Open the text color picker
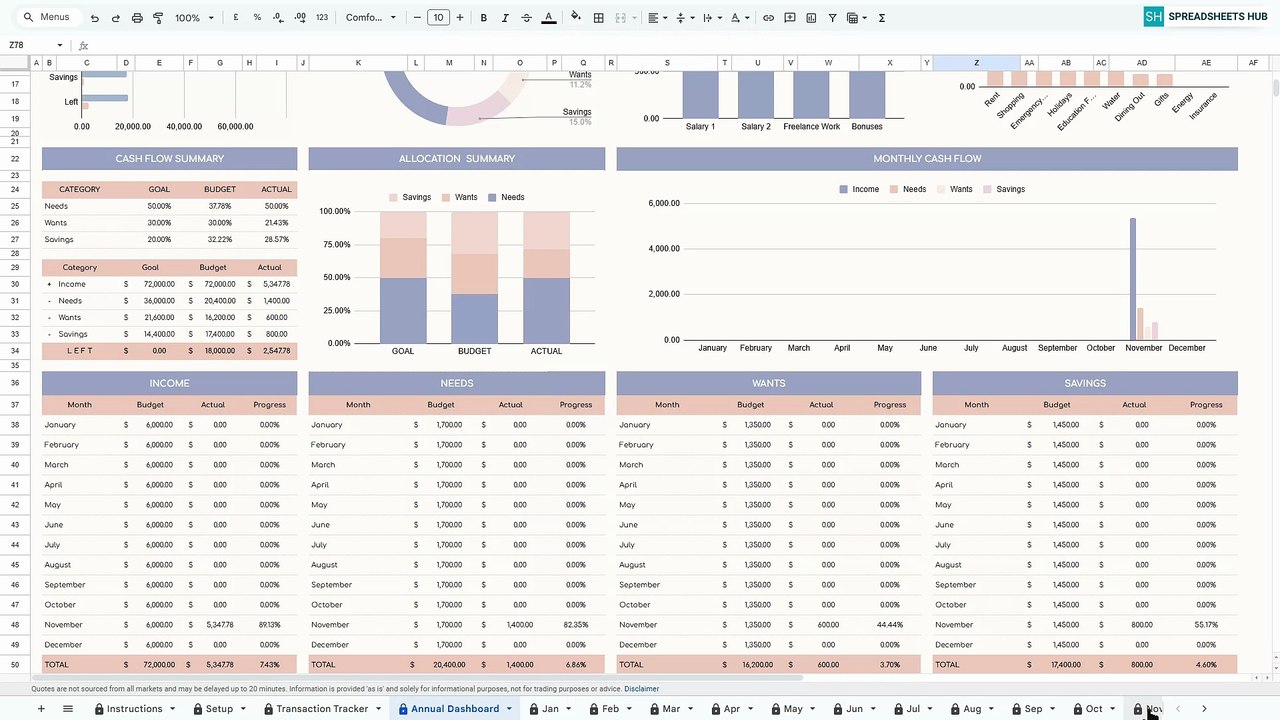The width and height of the screenshot is (1280, 720). (x=548, y=18)
